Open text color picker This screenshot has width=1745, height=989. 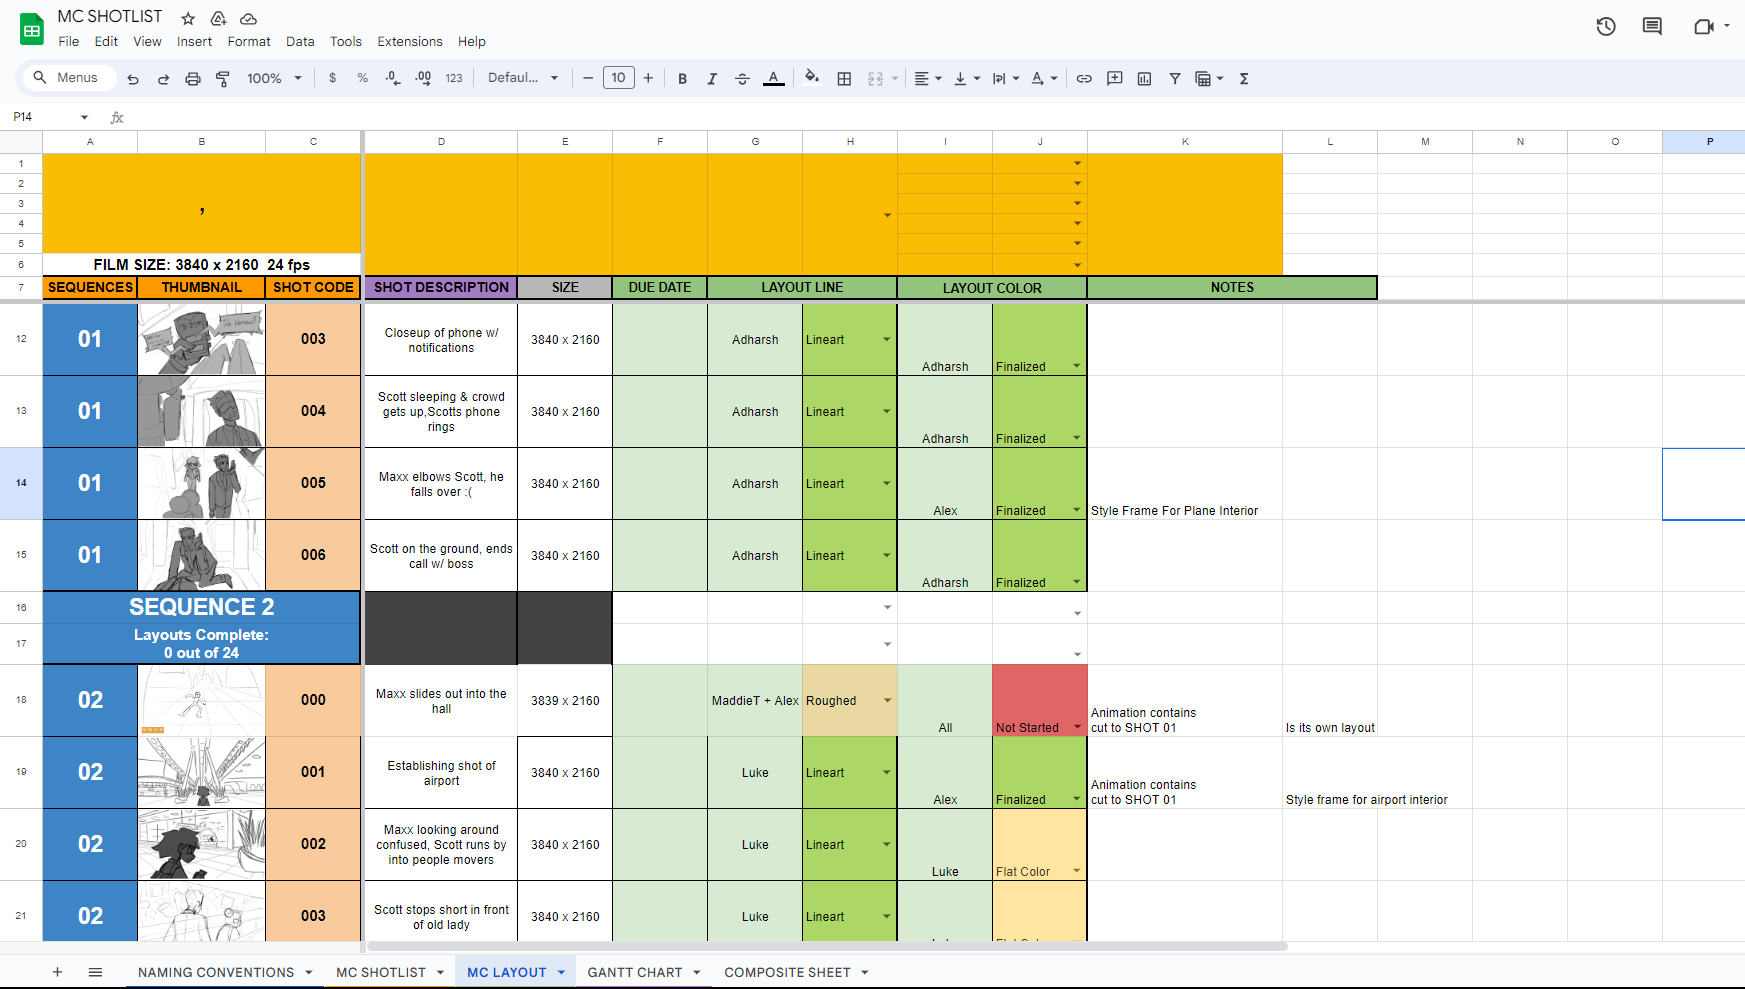click(x=773, y=78)
